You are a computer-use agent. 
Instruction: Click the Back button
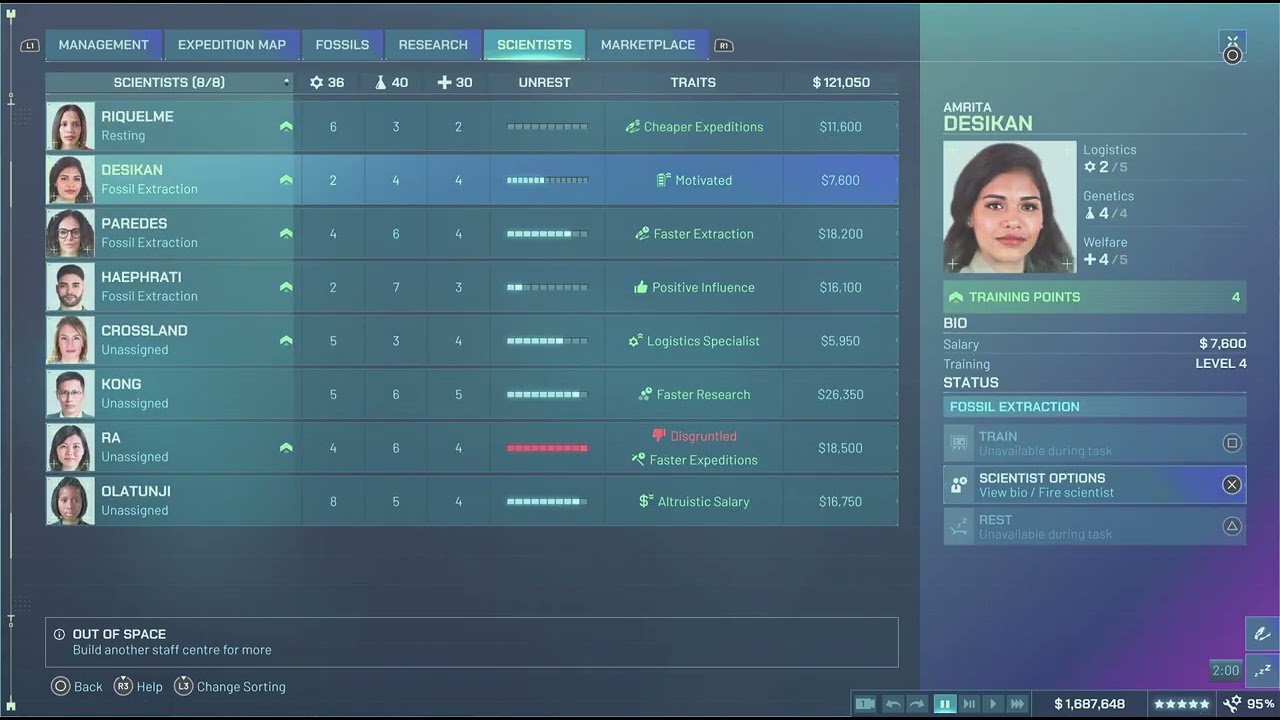point(77,686)
